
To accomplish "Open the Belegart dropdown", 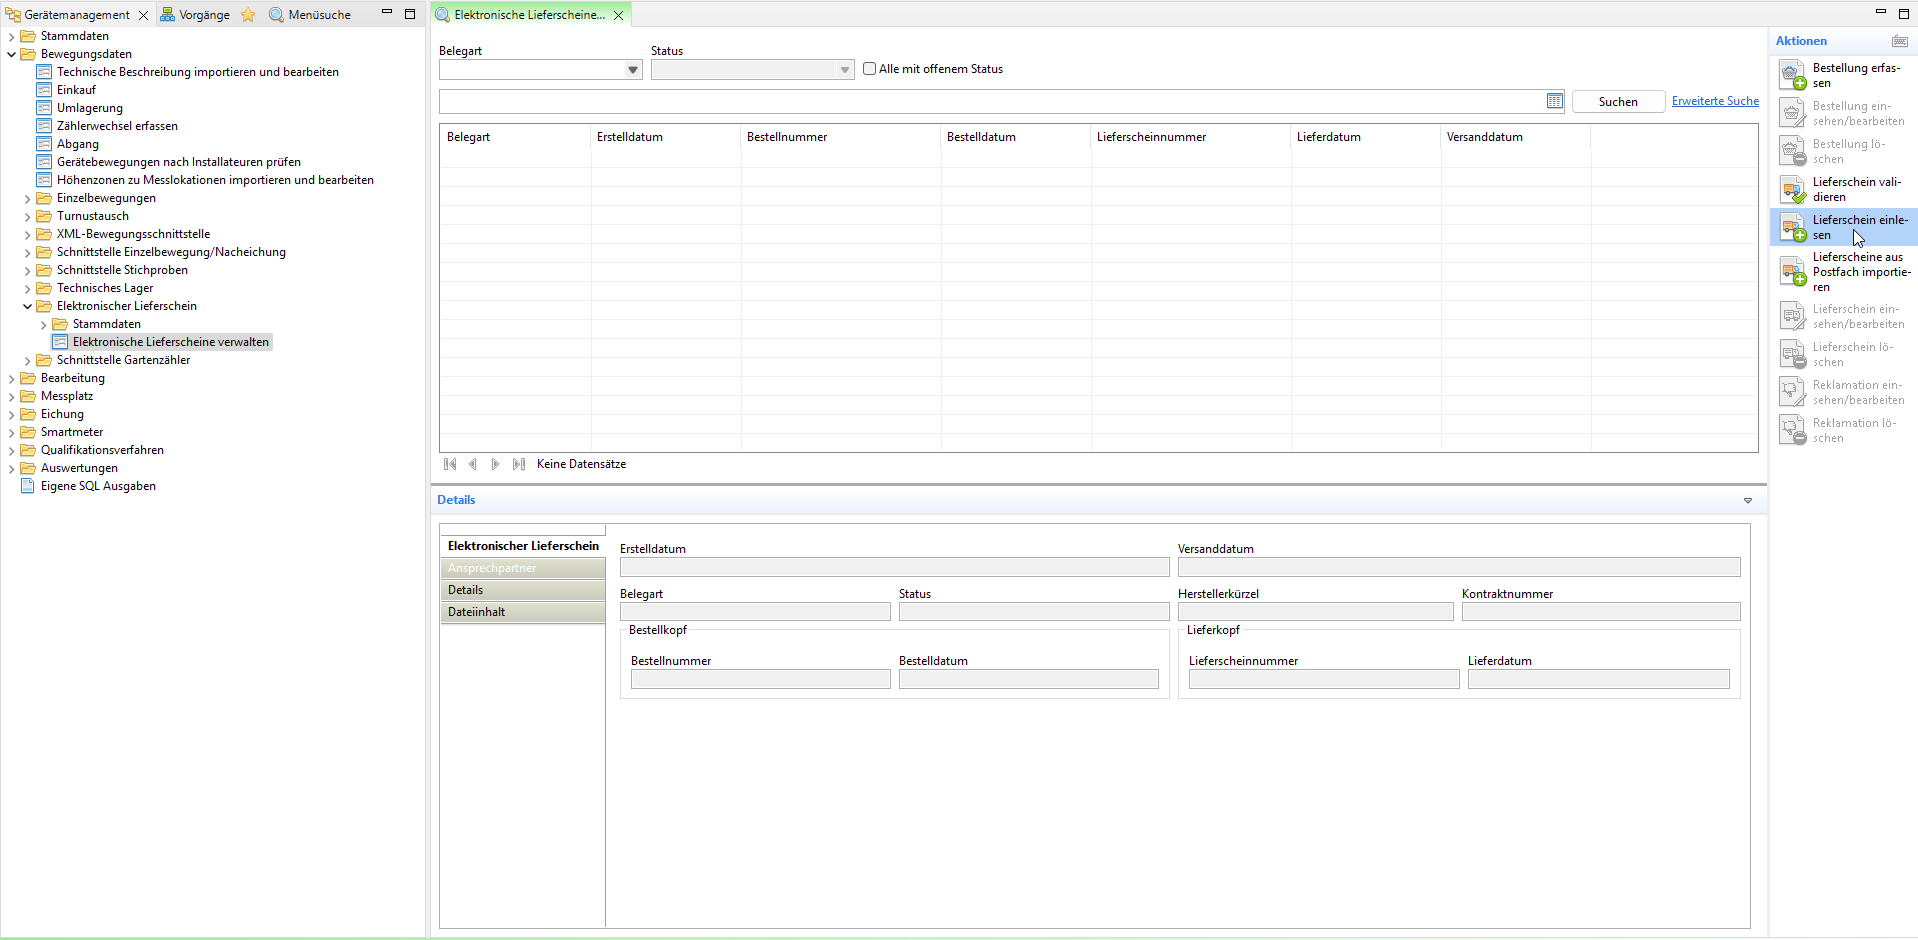I will click(x=632, y=70).
